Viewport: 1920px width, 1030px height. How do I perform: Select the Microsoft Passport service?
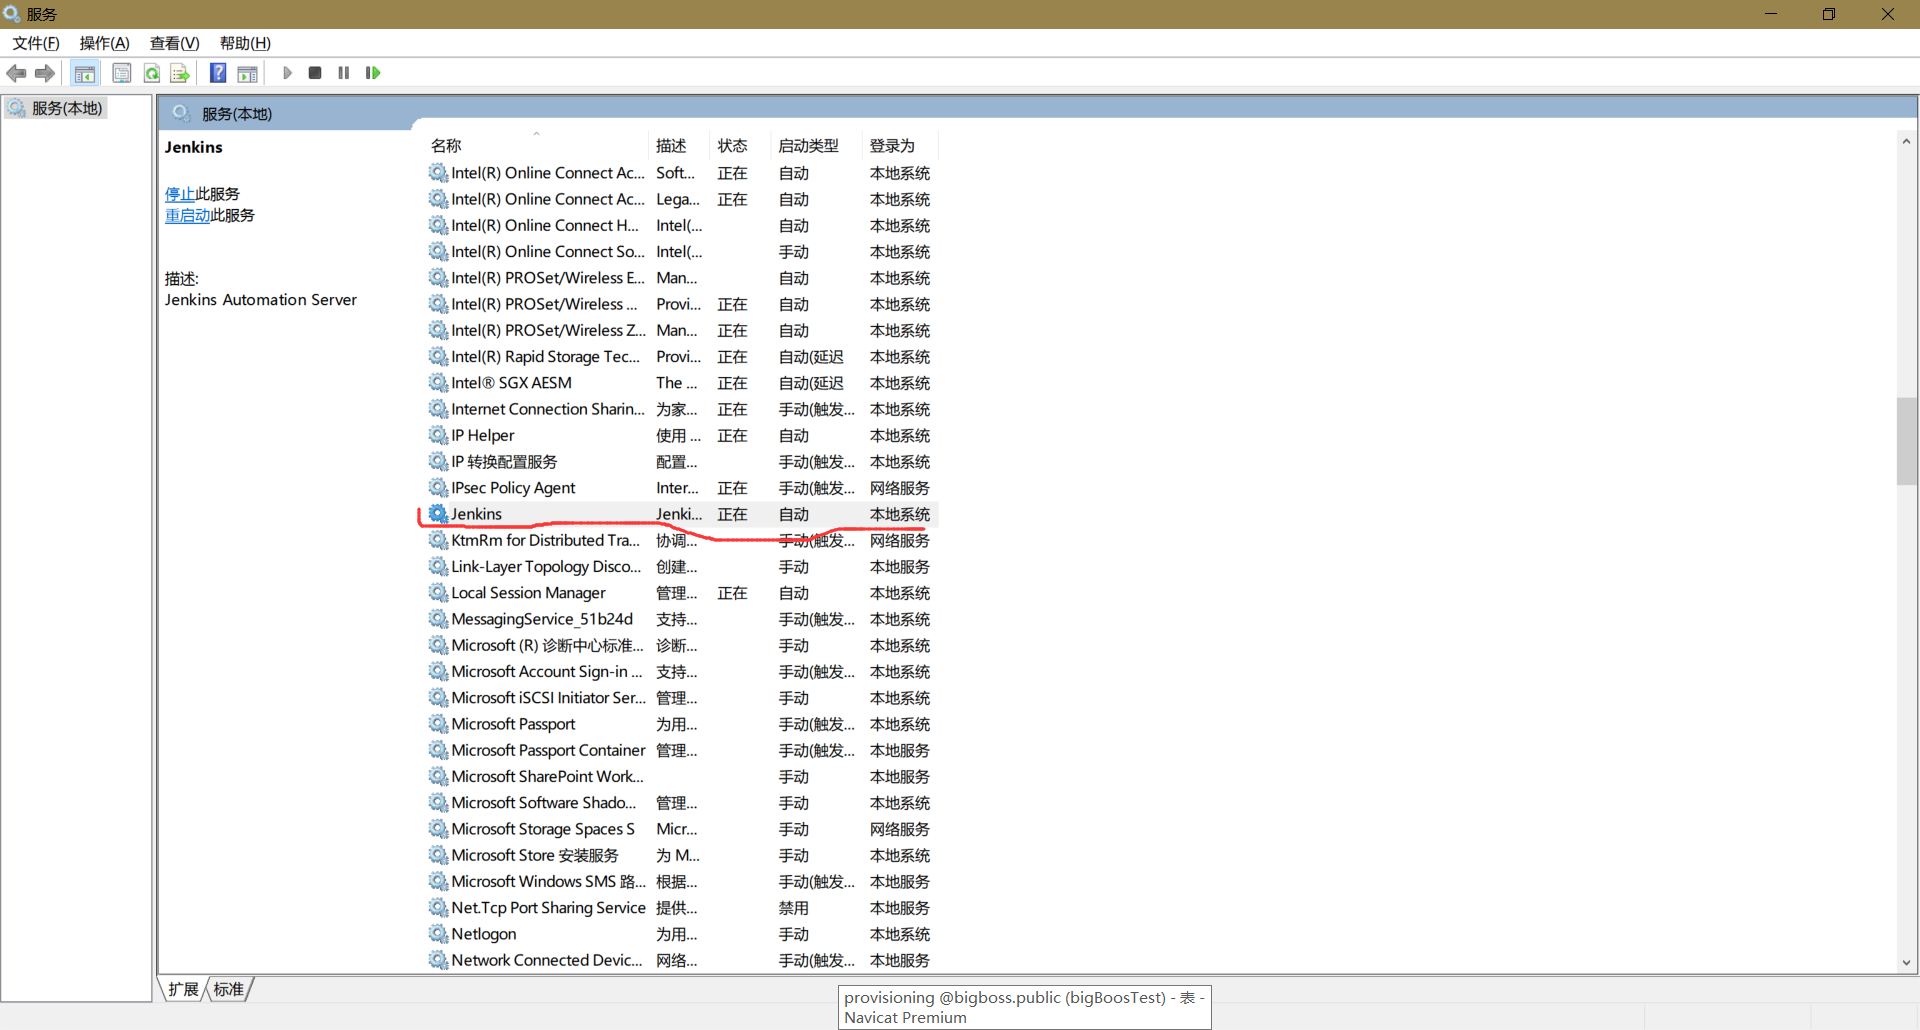click(683, 724)
